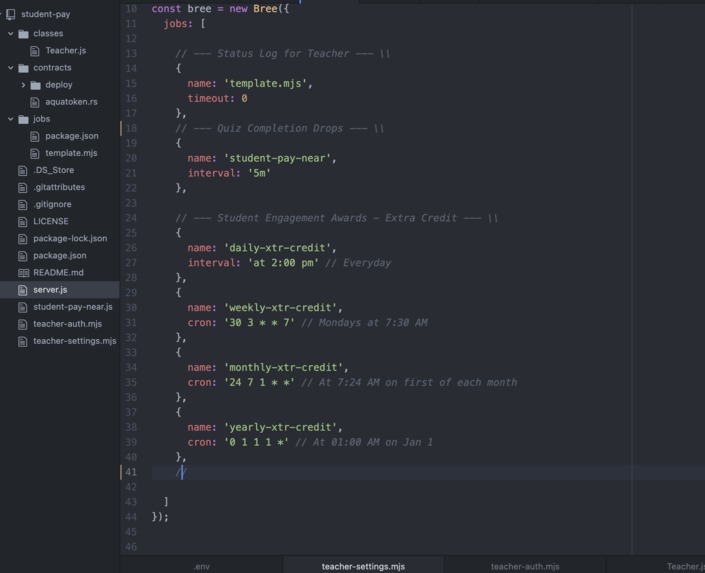The width and height of the screenshot is (705, 573).
Task: Click the teacher-auth.mjs file icon in tree
Action: pos(22,324)
